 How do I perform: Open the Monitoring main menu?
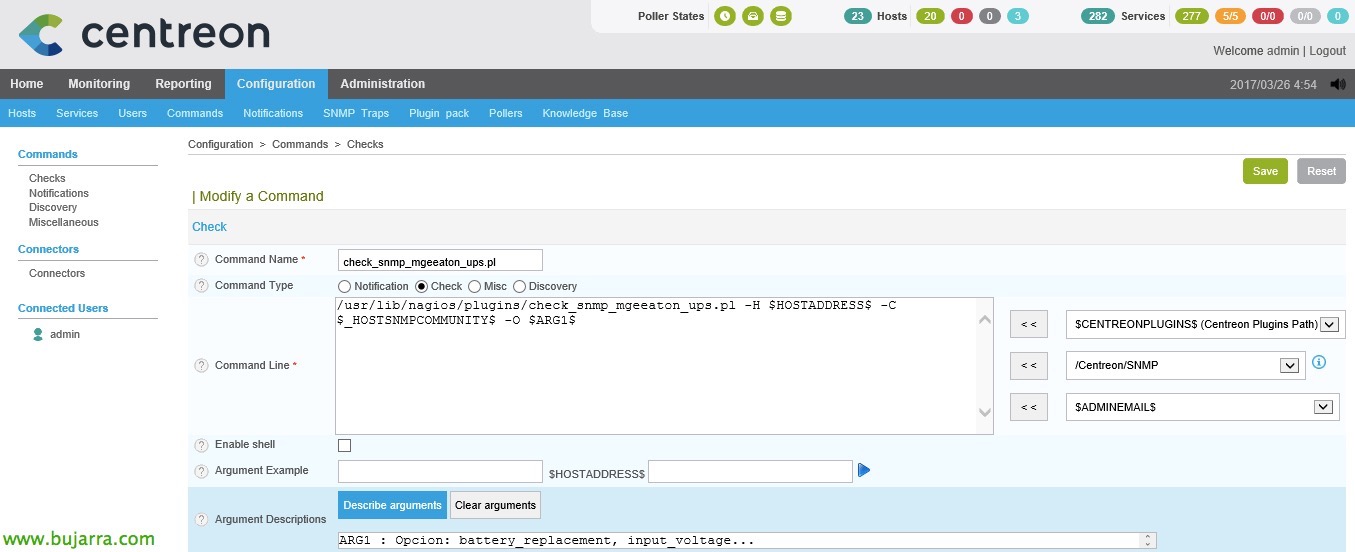99,84
